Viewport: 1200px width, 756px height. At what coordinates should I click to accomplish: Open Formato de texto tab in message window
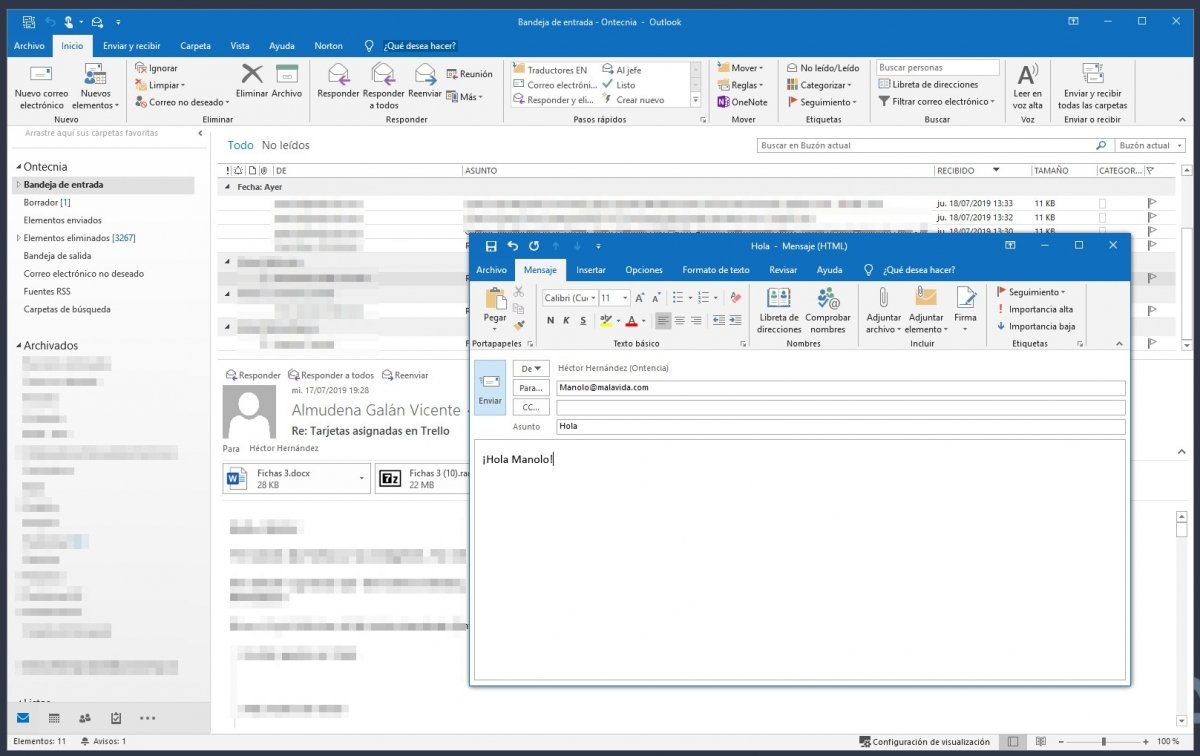tap(716, 270)
